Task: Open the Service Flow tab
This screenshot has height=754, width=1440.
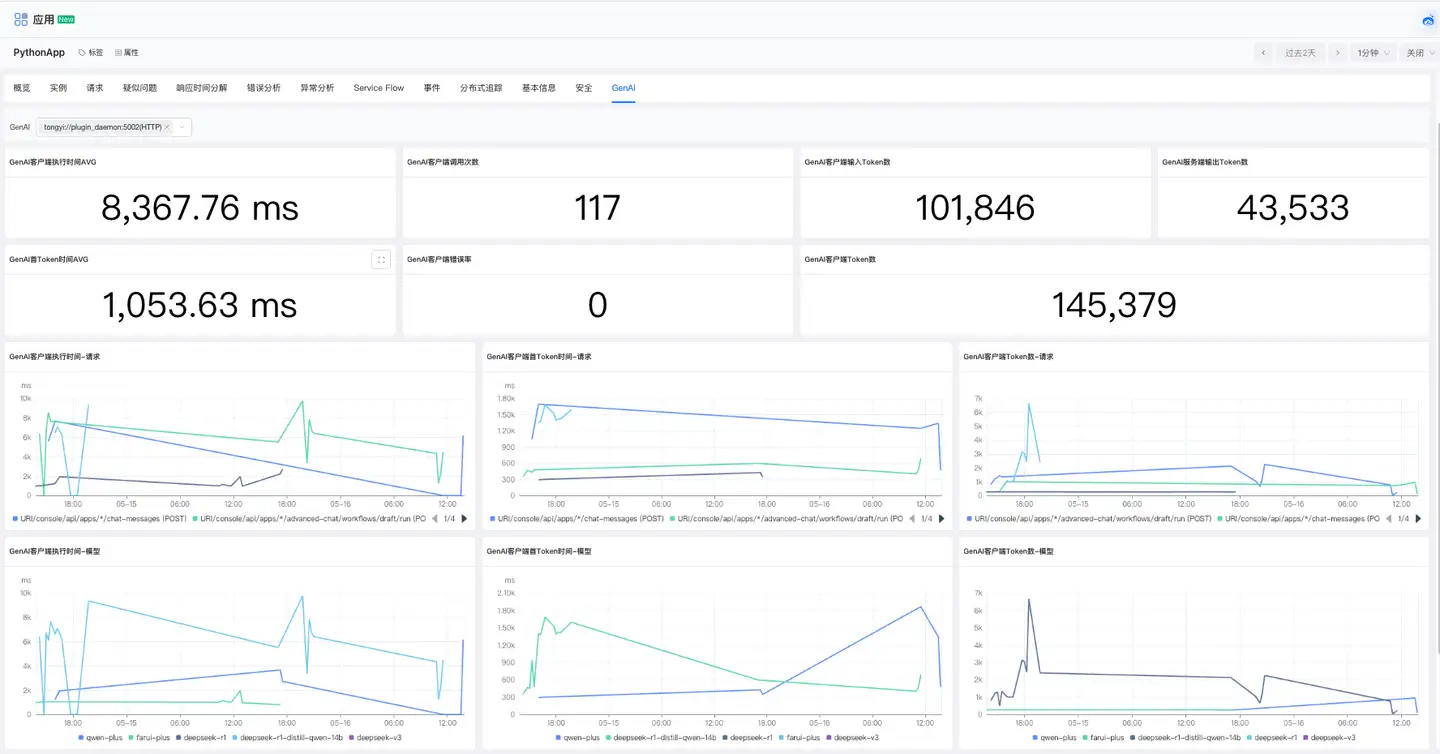Action: click(x=378, y=88)
